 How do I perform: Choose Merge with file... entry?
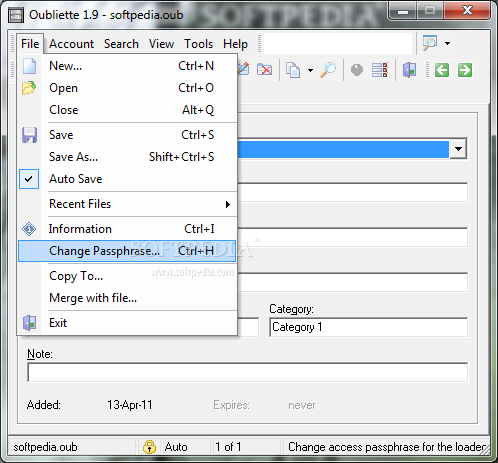128,298
